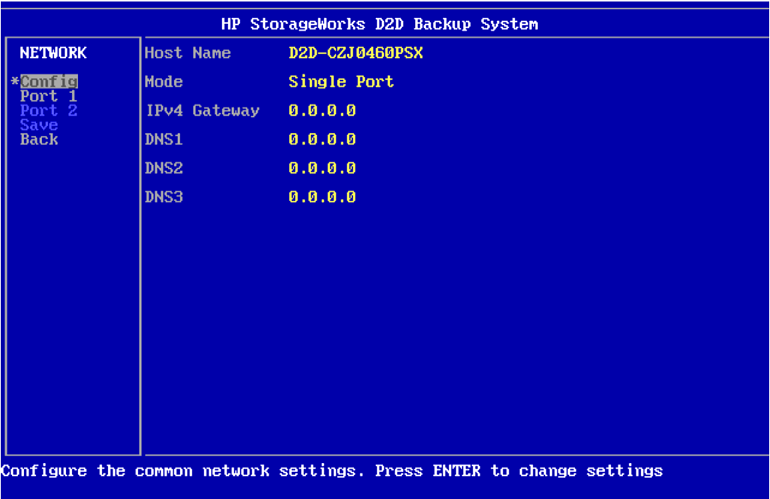Click the NETWORK menu heading

[53, 53]
